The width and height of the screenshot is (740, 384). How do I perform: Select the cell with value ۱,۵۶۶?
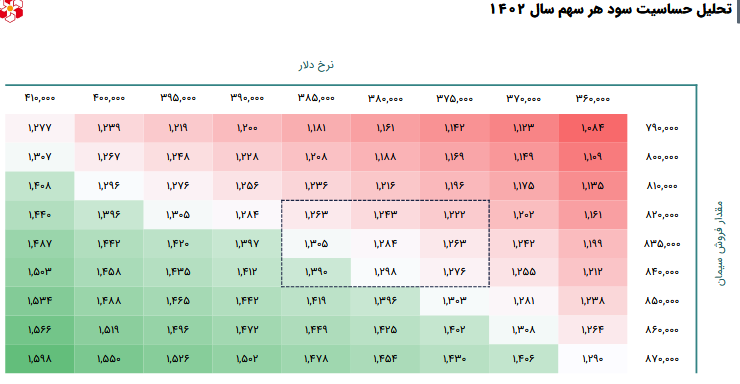click(x=40, y=330)
